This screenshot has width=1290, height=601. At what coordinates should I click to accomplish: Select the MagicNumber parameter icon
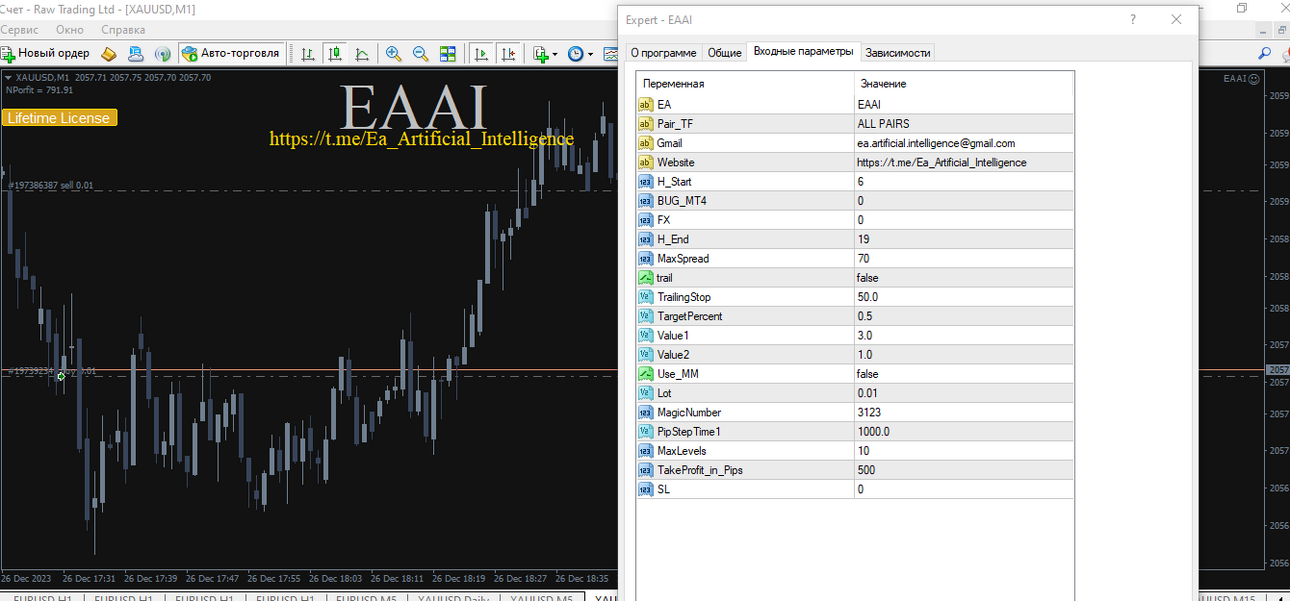646,412
